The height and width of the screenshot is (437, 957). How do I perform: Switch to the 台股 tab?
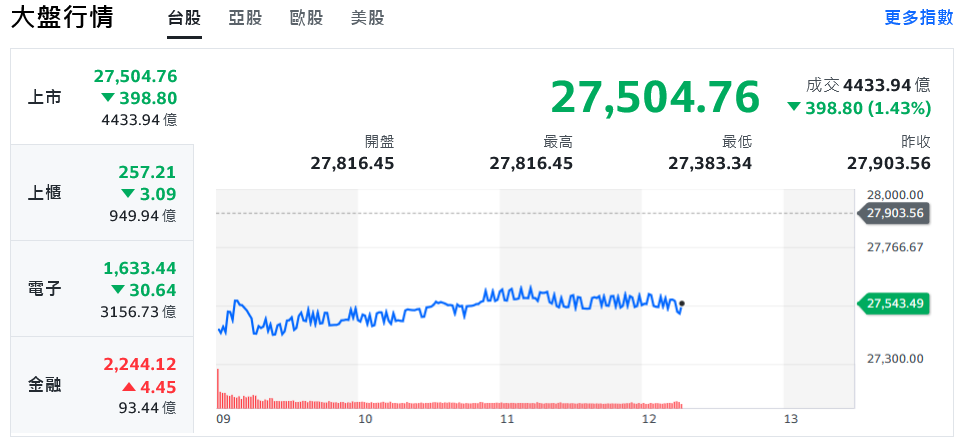click(x=184, y=18)
